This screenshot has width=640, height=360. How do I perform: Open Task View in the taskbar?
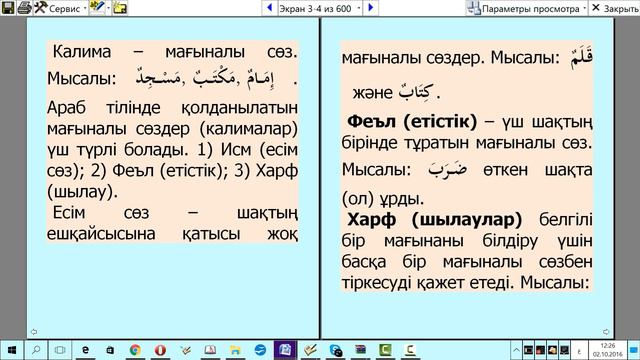point(60,350)
